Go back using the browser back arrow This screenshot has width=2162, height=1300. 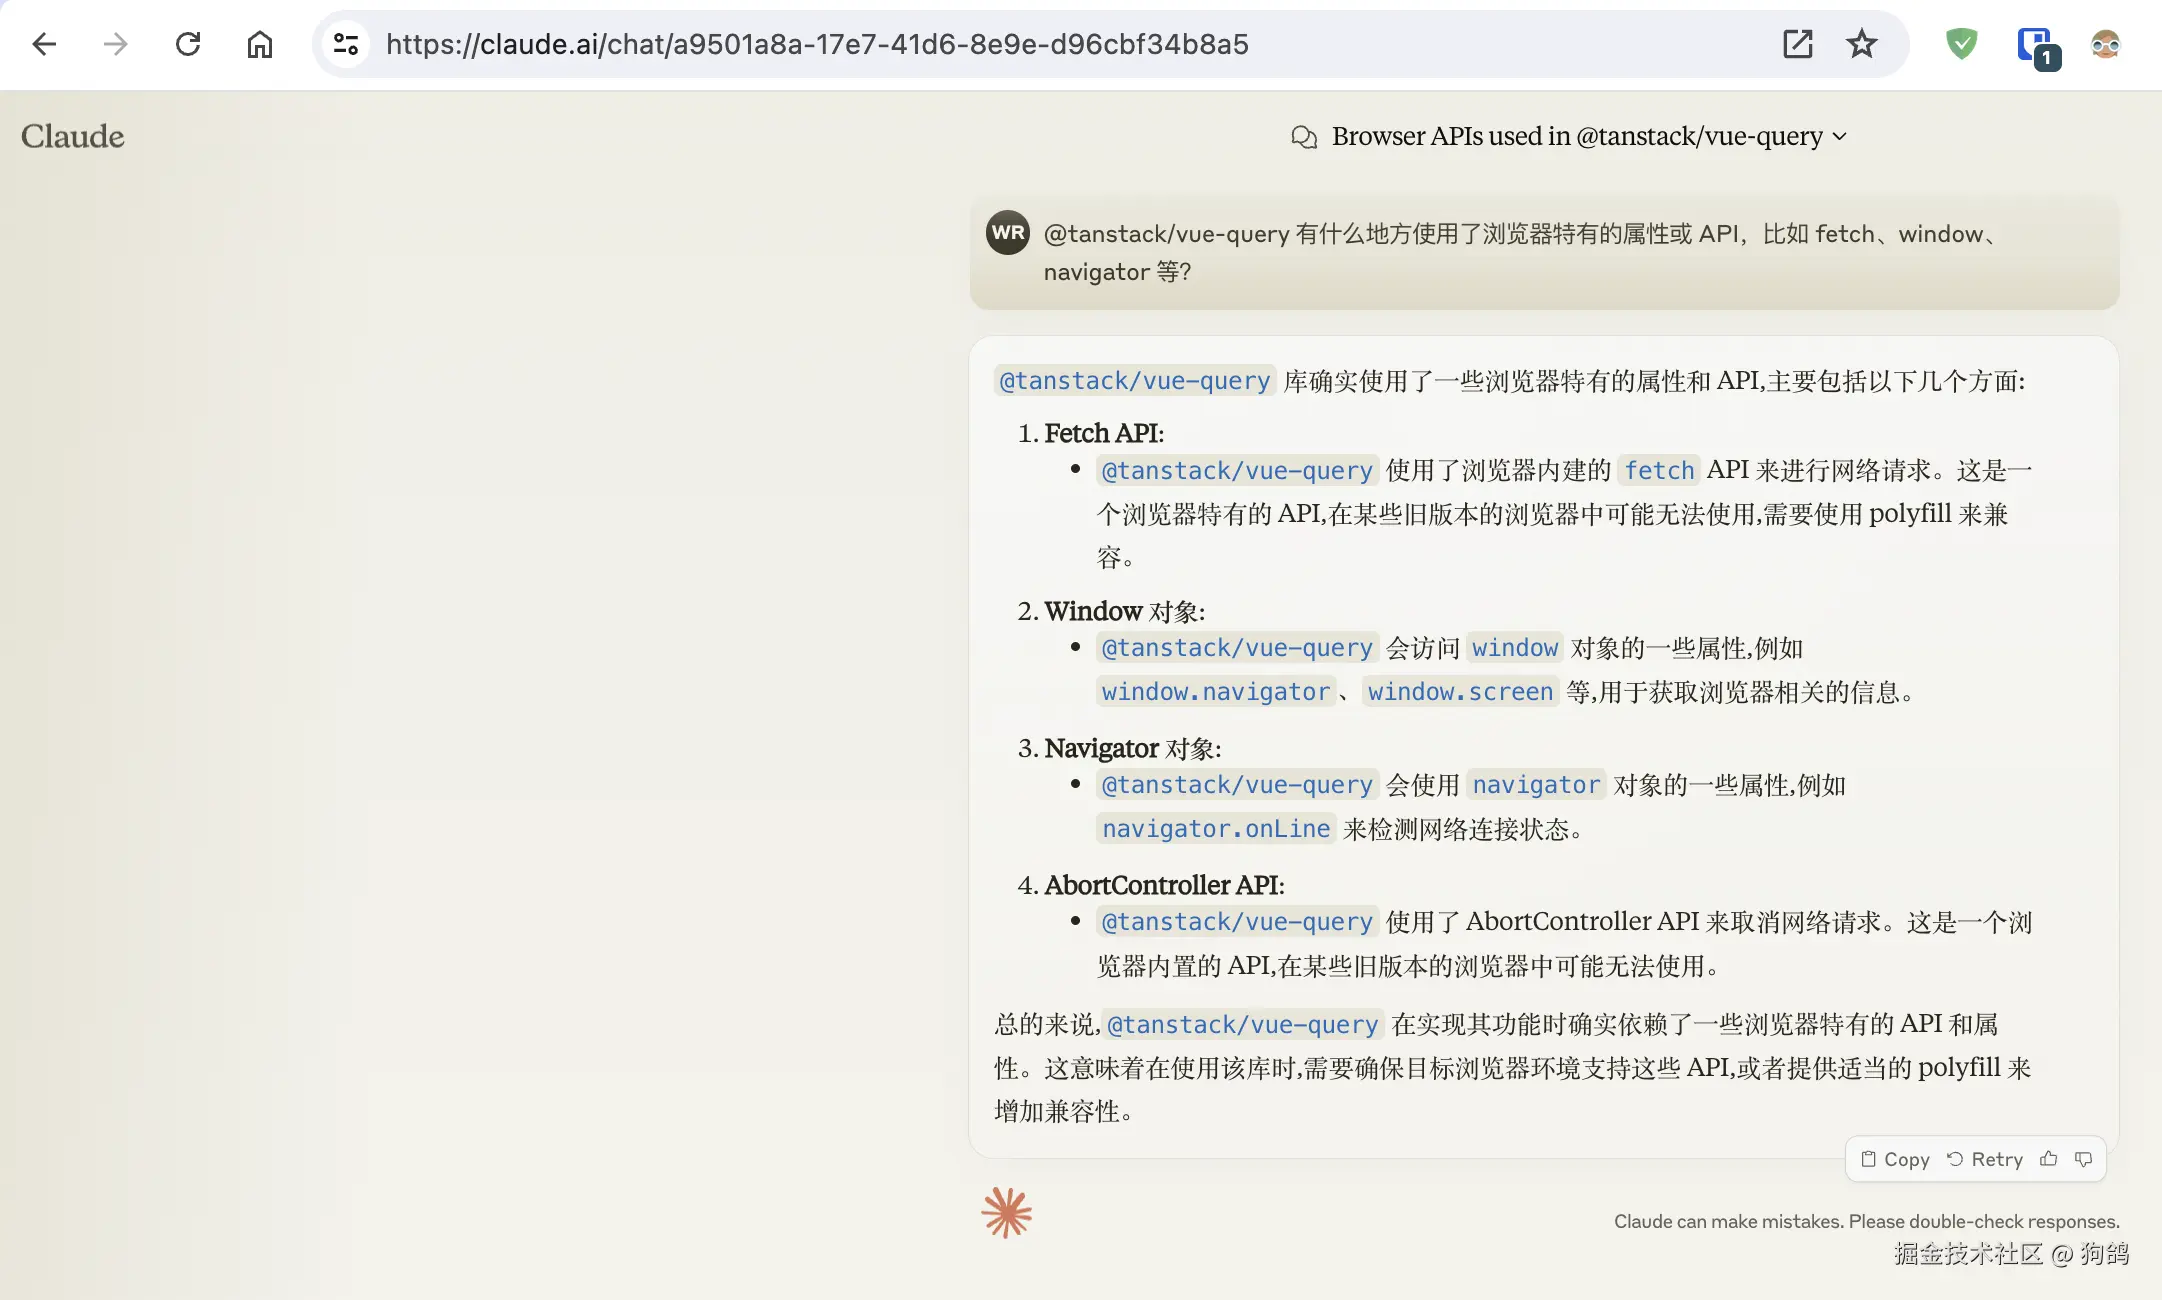pyautogui.click(x=43, y=43)
